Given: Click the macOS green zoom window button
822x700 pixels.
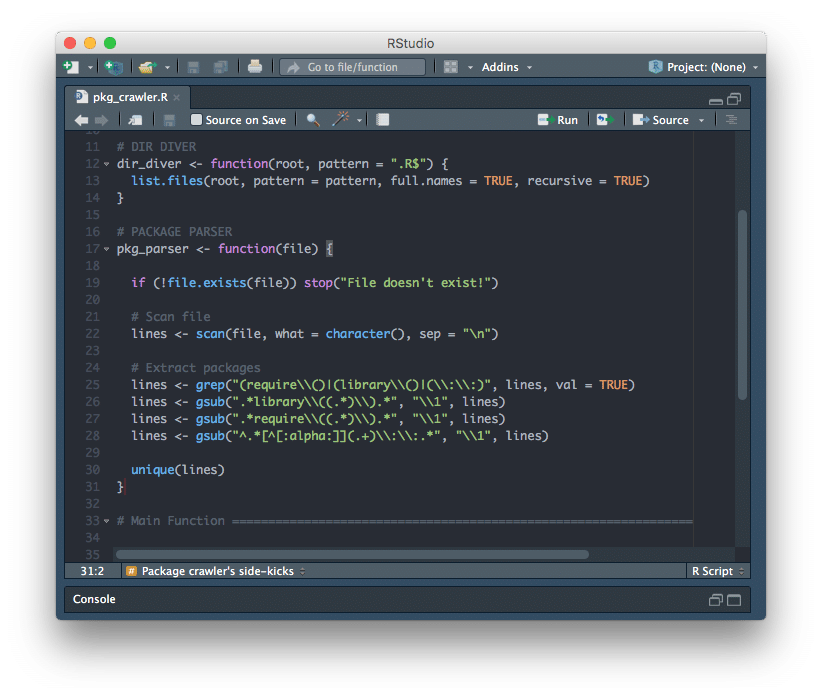Looking at the screenshot, I should [x=110, y=43].
